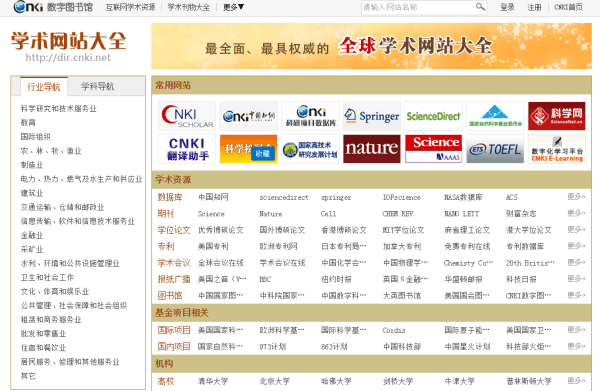The height and width of the screenshot is (391, 600).
Task: Select 教育 in the industry list
Action: (28, 122)
